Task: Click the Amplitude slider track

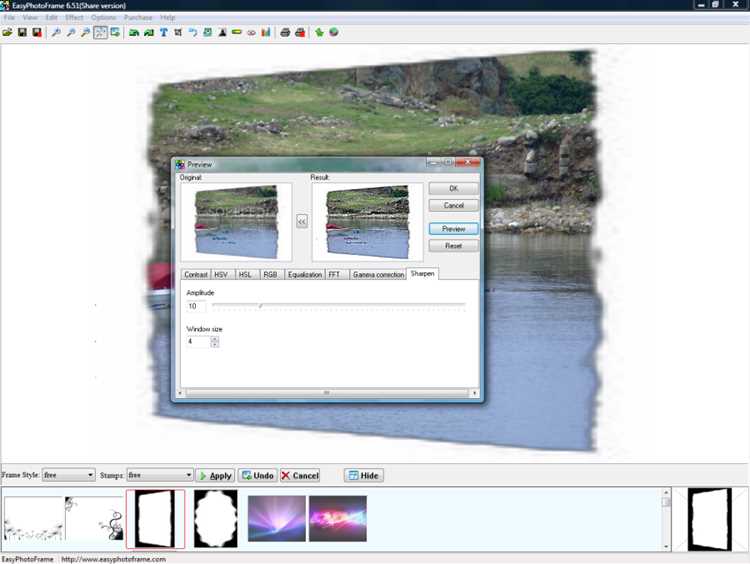Action: [339, 305]
